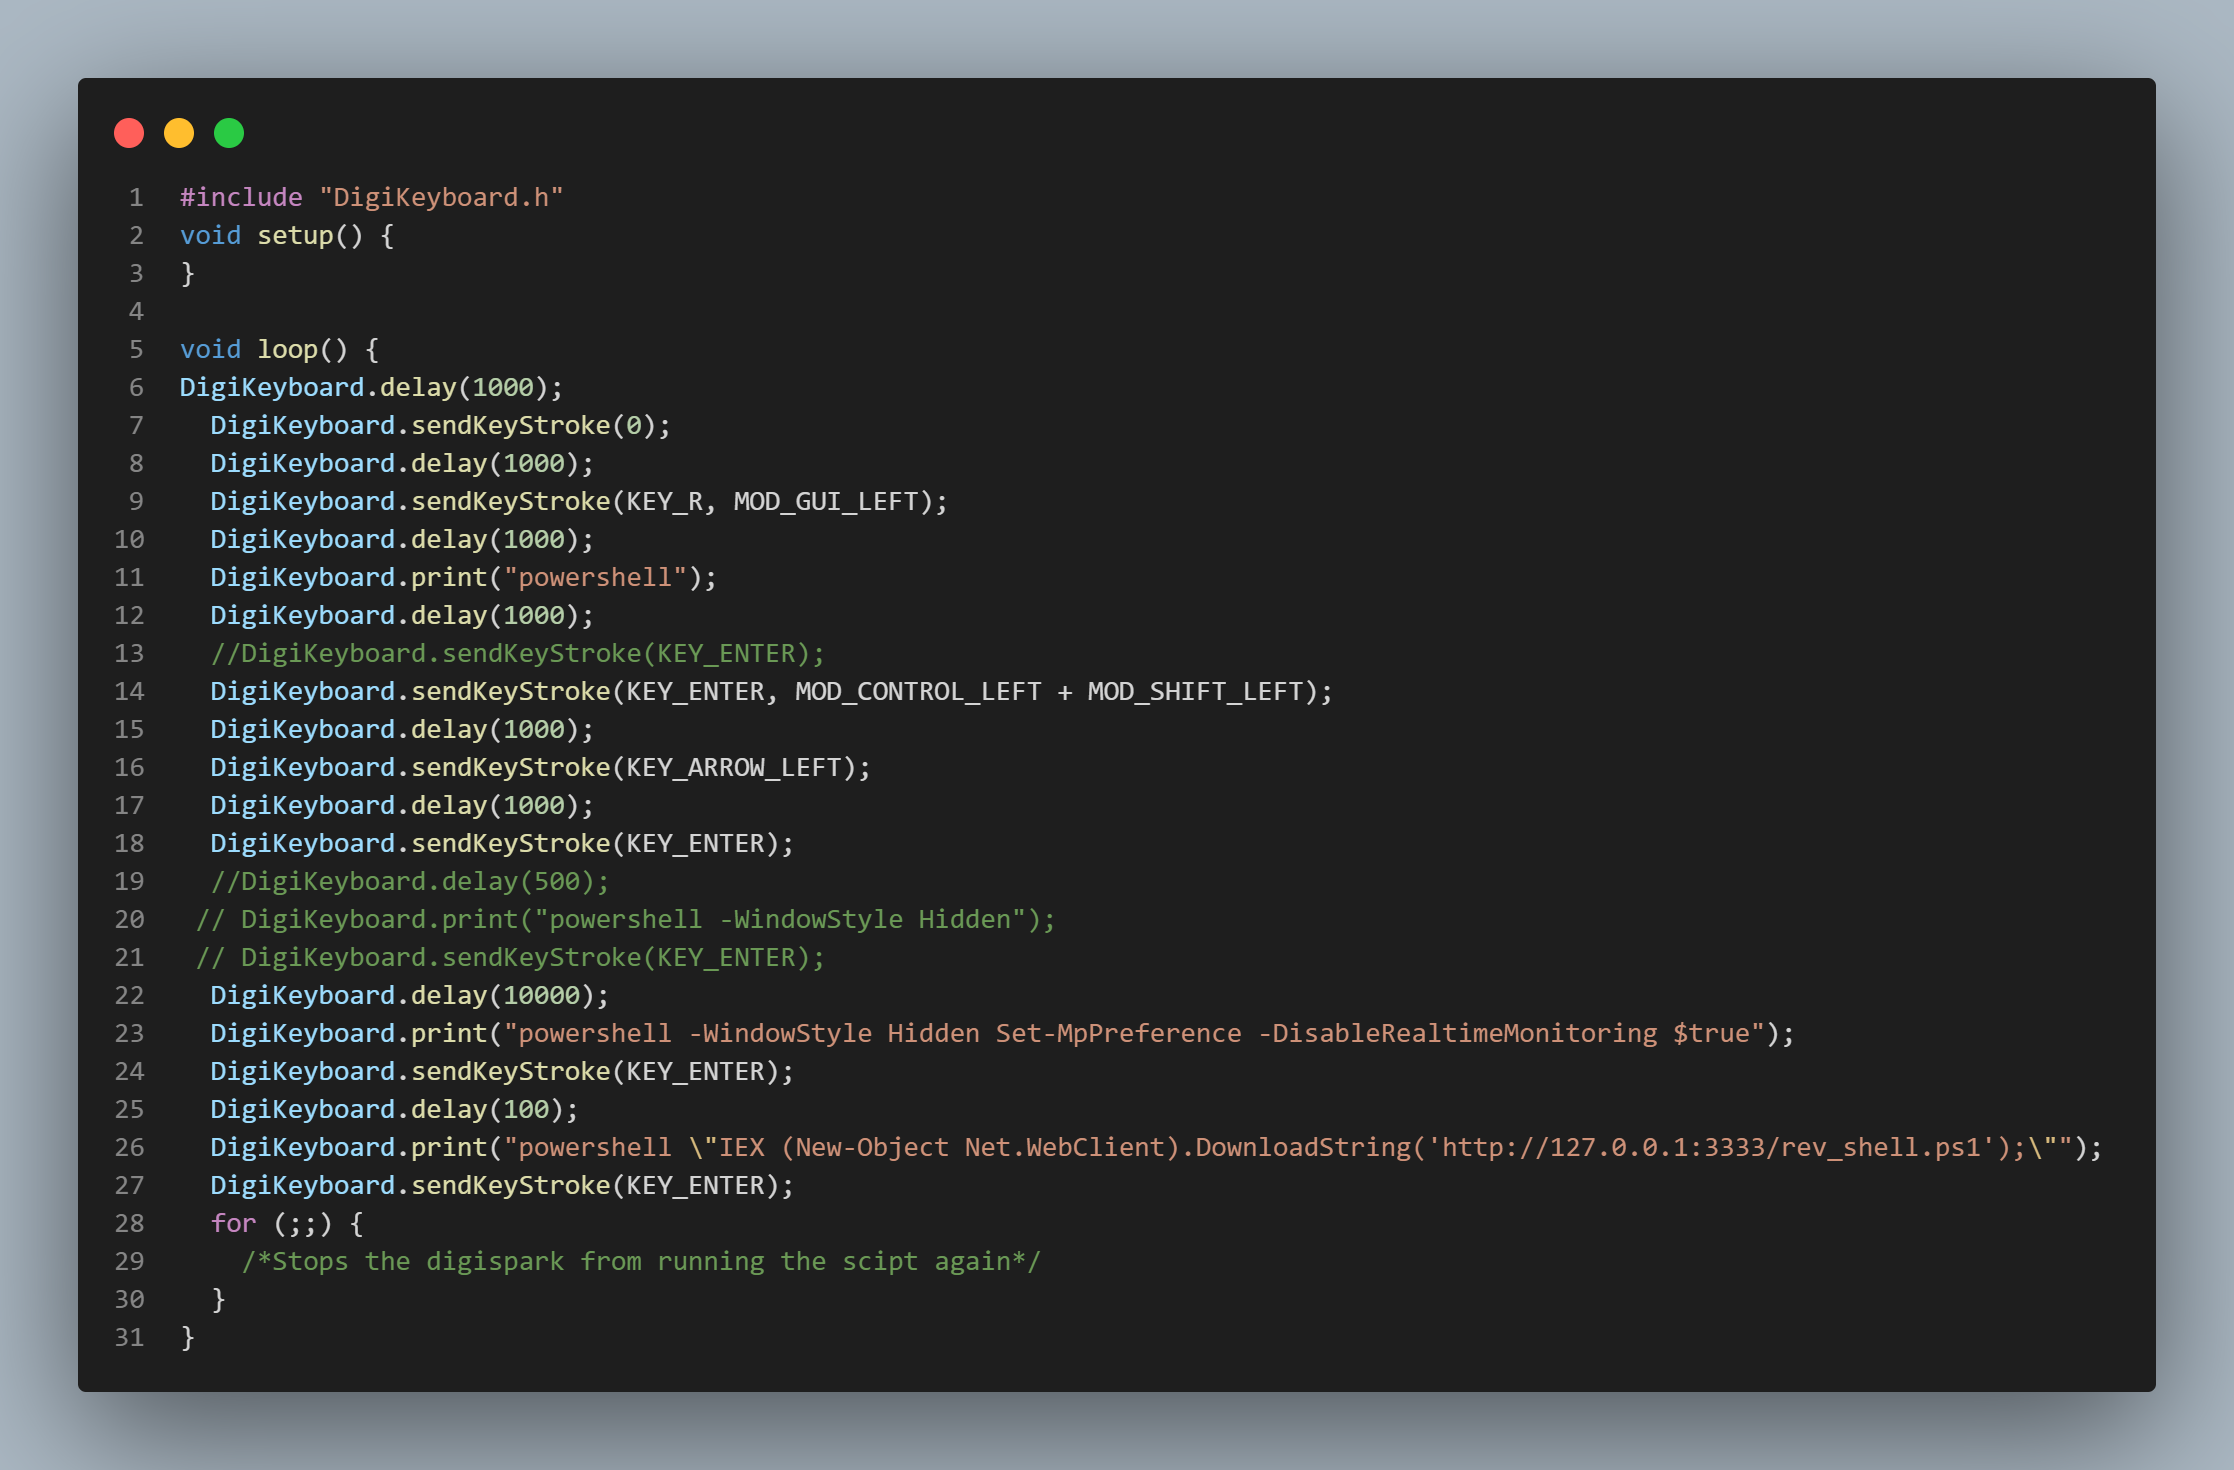The image size is (2234, 1470).
Task: Click line number 31 in gutter
Action: click(x=129, y=1337)
